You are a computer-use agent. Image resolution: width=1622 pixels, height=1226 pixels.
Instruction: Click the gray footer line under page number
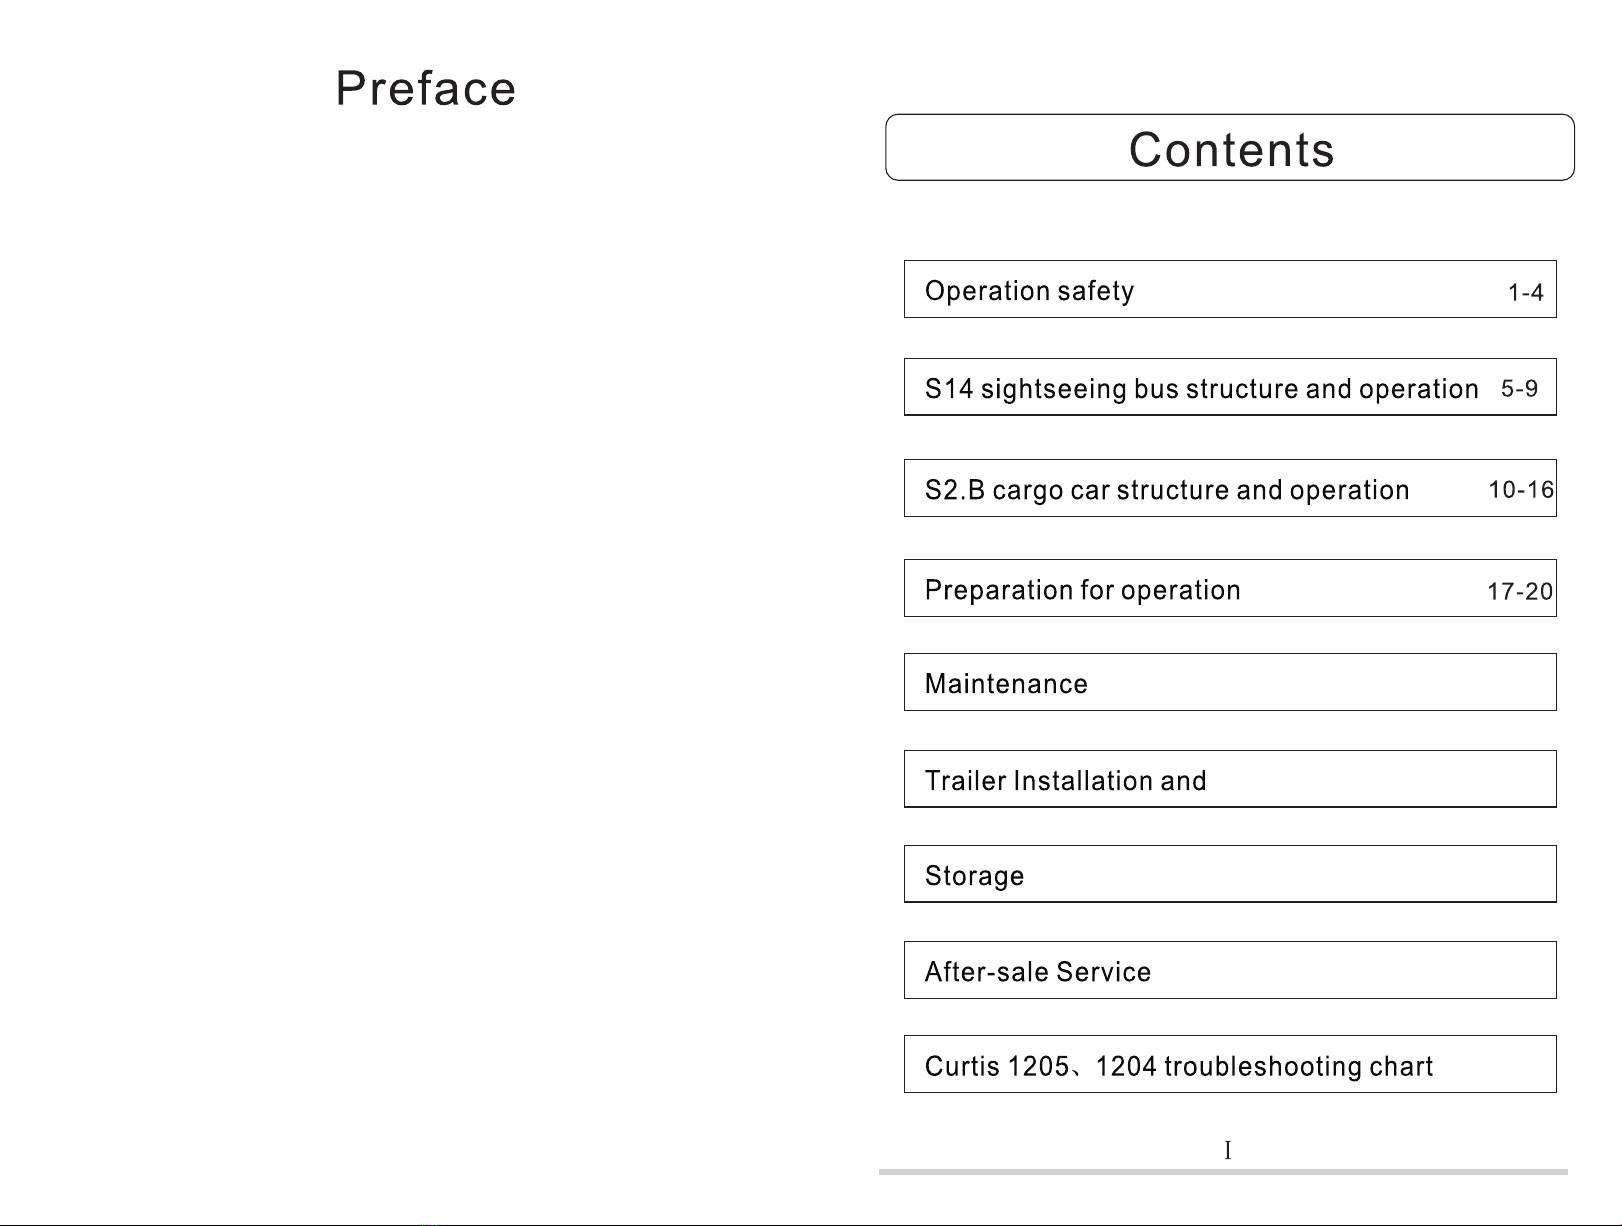click(x=1223, y=1172)
